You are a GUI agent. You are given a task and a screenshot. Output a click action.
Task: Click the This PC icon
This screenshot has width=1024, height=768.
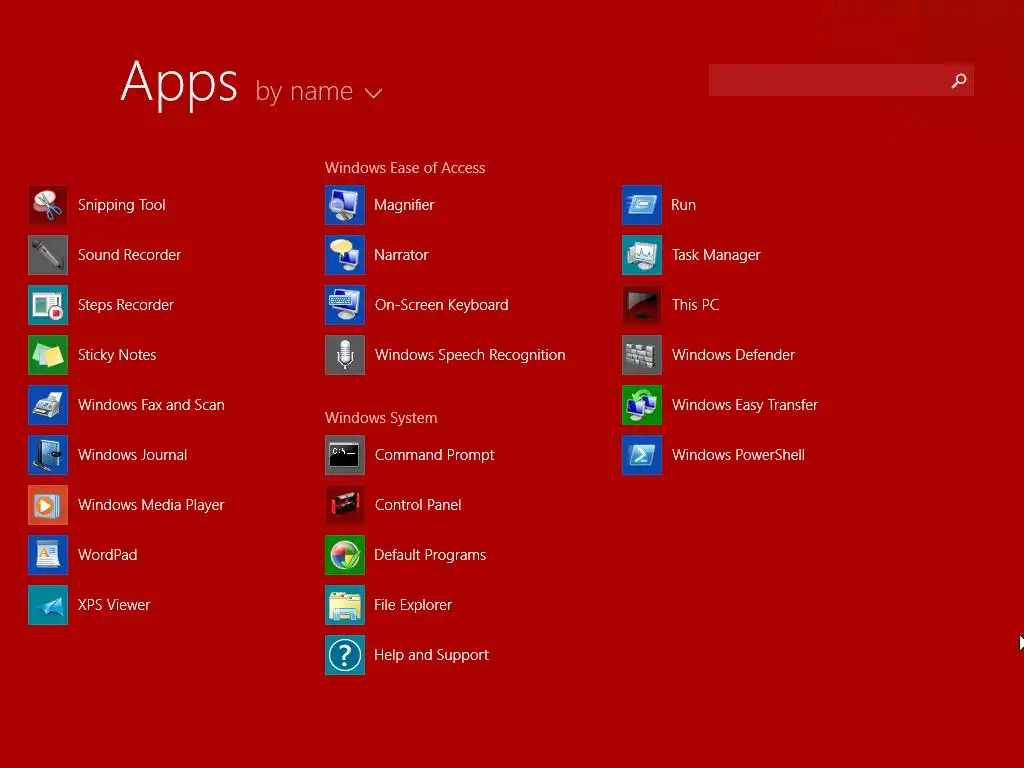coord(642,305)
